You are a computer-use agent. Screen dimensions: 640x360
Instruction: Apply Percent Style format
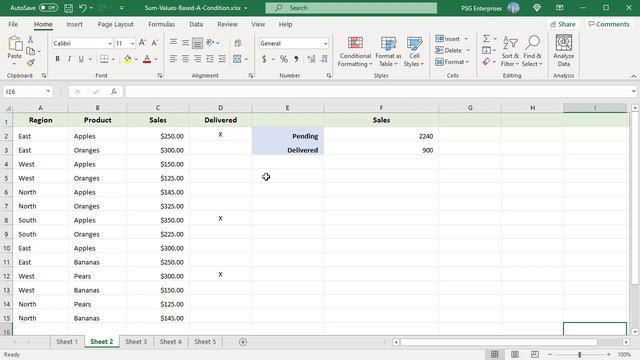point(284,59)
